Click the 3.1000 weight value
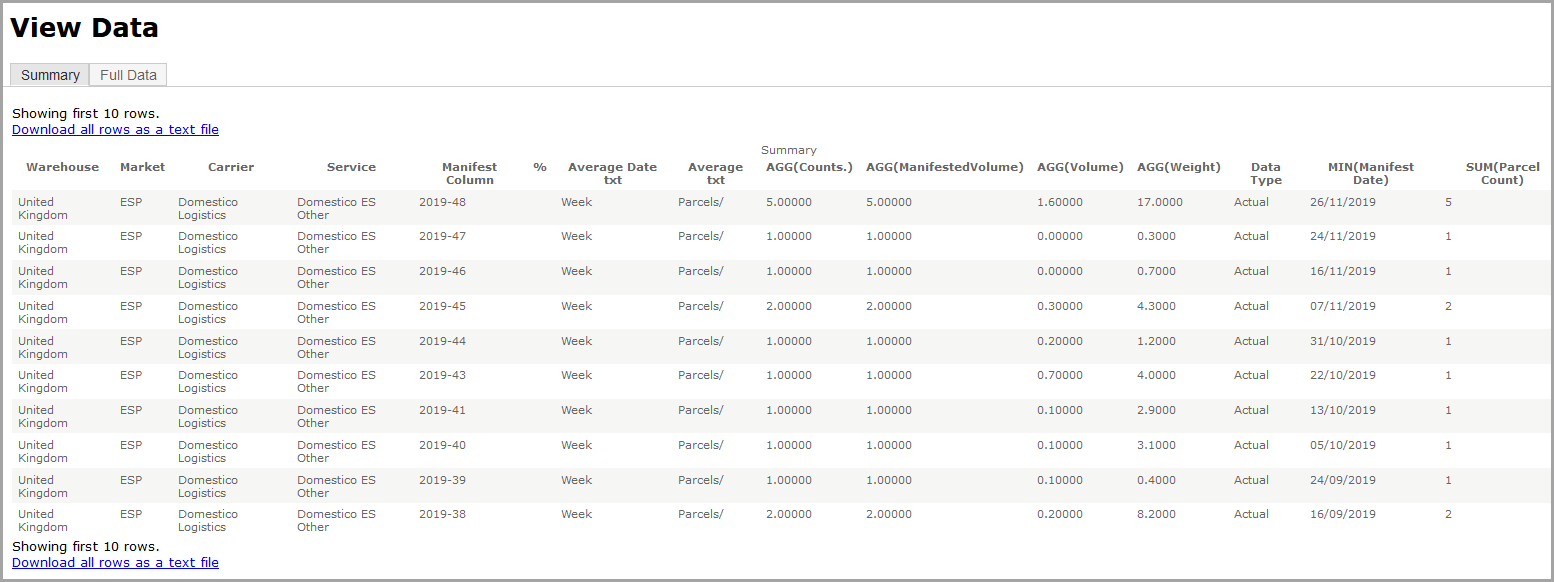The image size is (1554, 582). (x=1157, y=445)
